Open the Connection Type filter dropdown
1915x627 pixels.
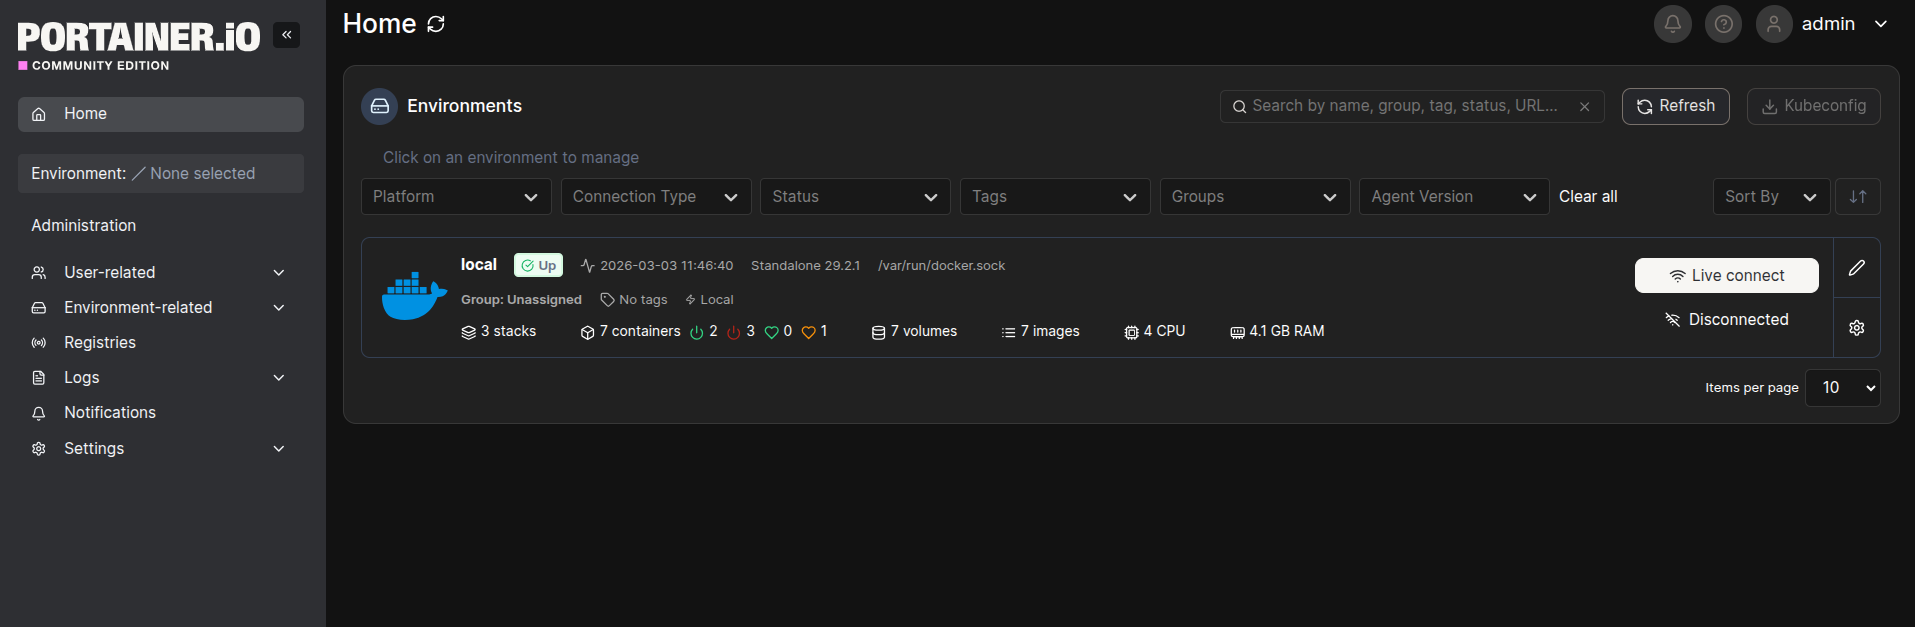(656, 197)
